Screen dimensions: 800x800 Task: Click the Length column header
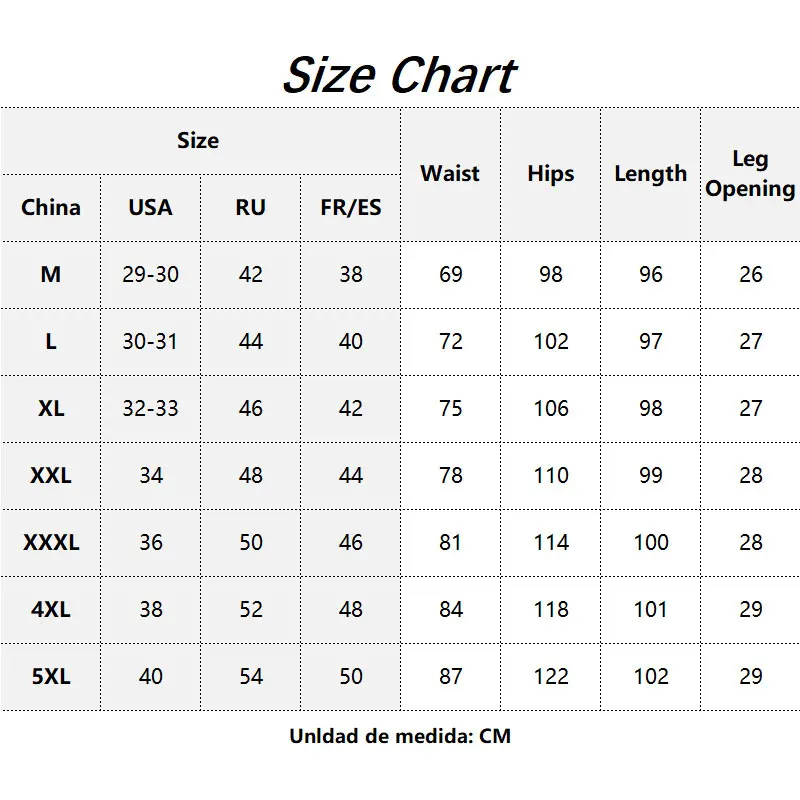[650, 174]
